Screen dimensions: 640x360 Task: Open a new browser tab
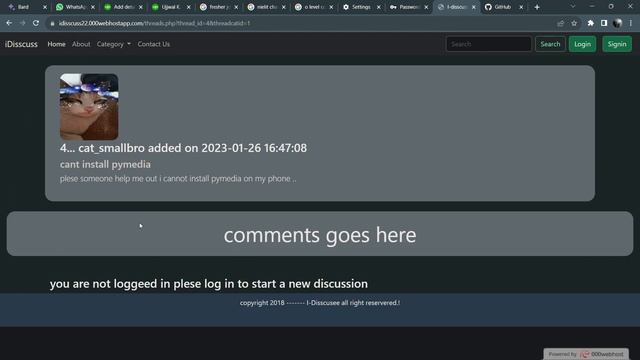(x=537, y=7)
